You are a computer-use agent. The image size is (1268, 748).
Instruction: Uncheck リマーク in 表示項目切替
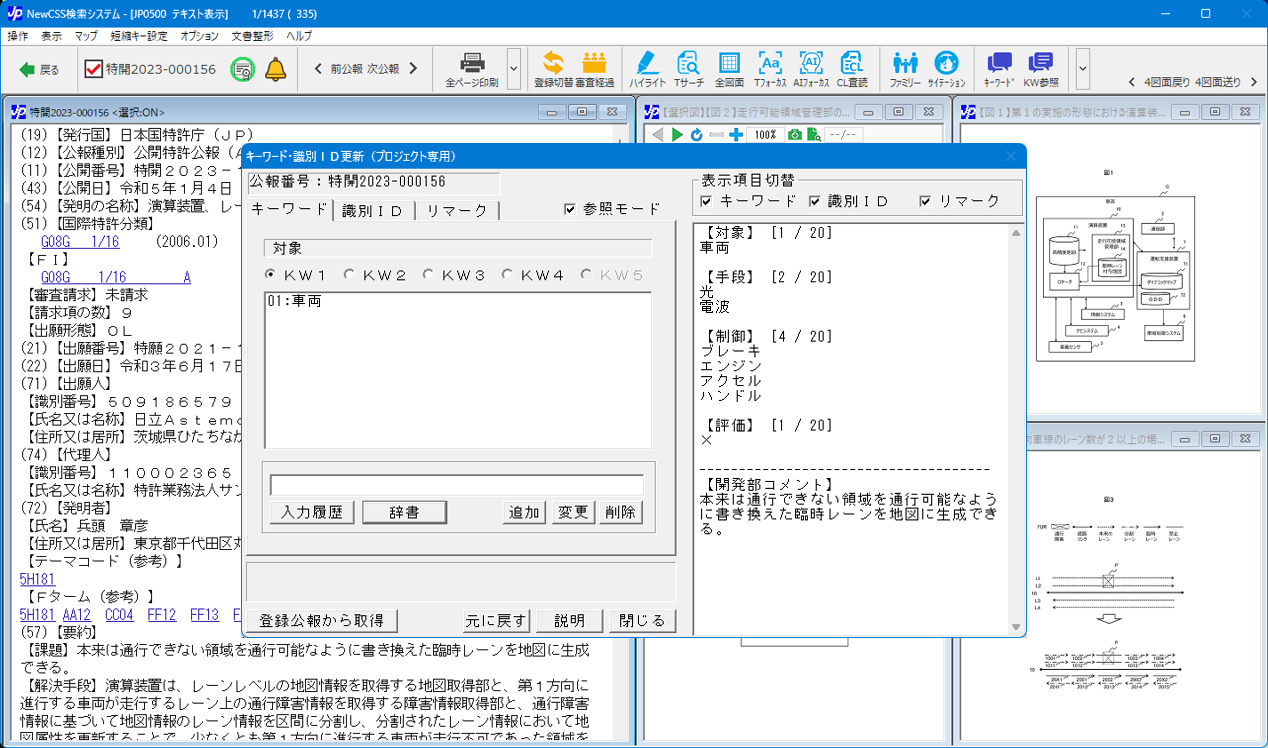tap(925, 201)
